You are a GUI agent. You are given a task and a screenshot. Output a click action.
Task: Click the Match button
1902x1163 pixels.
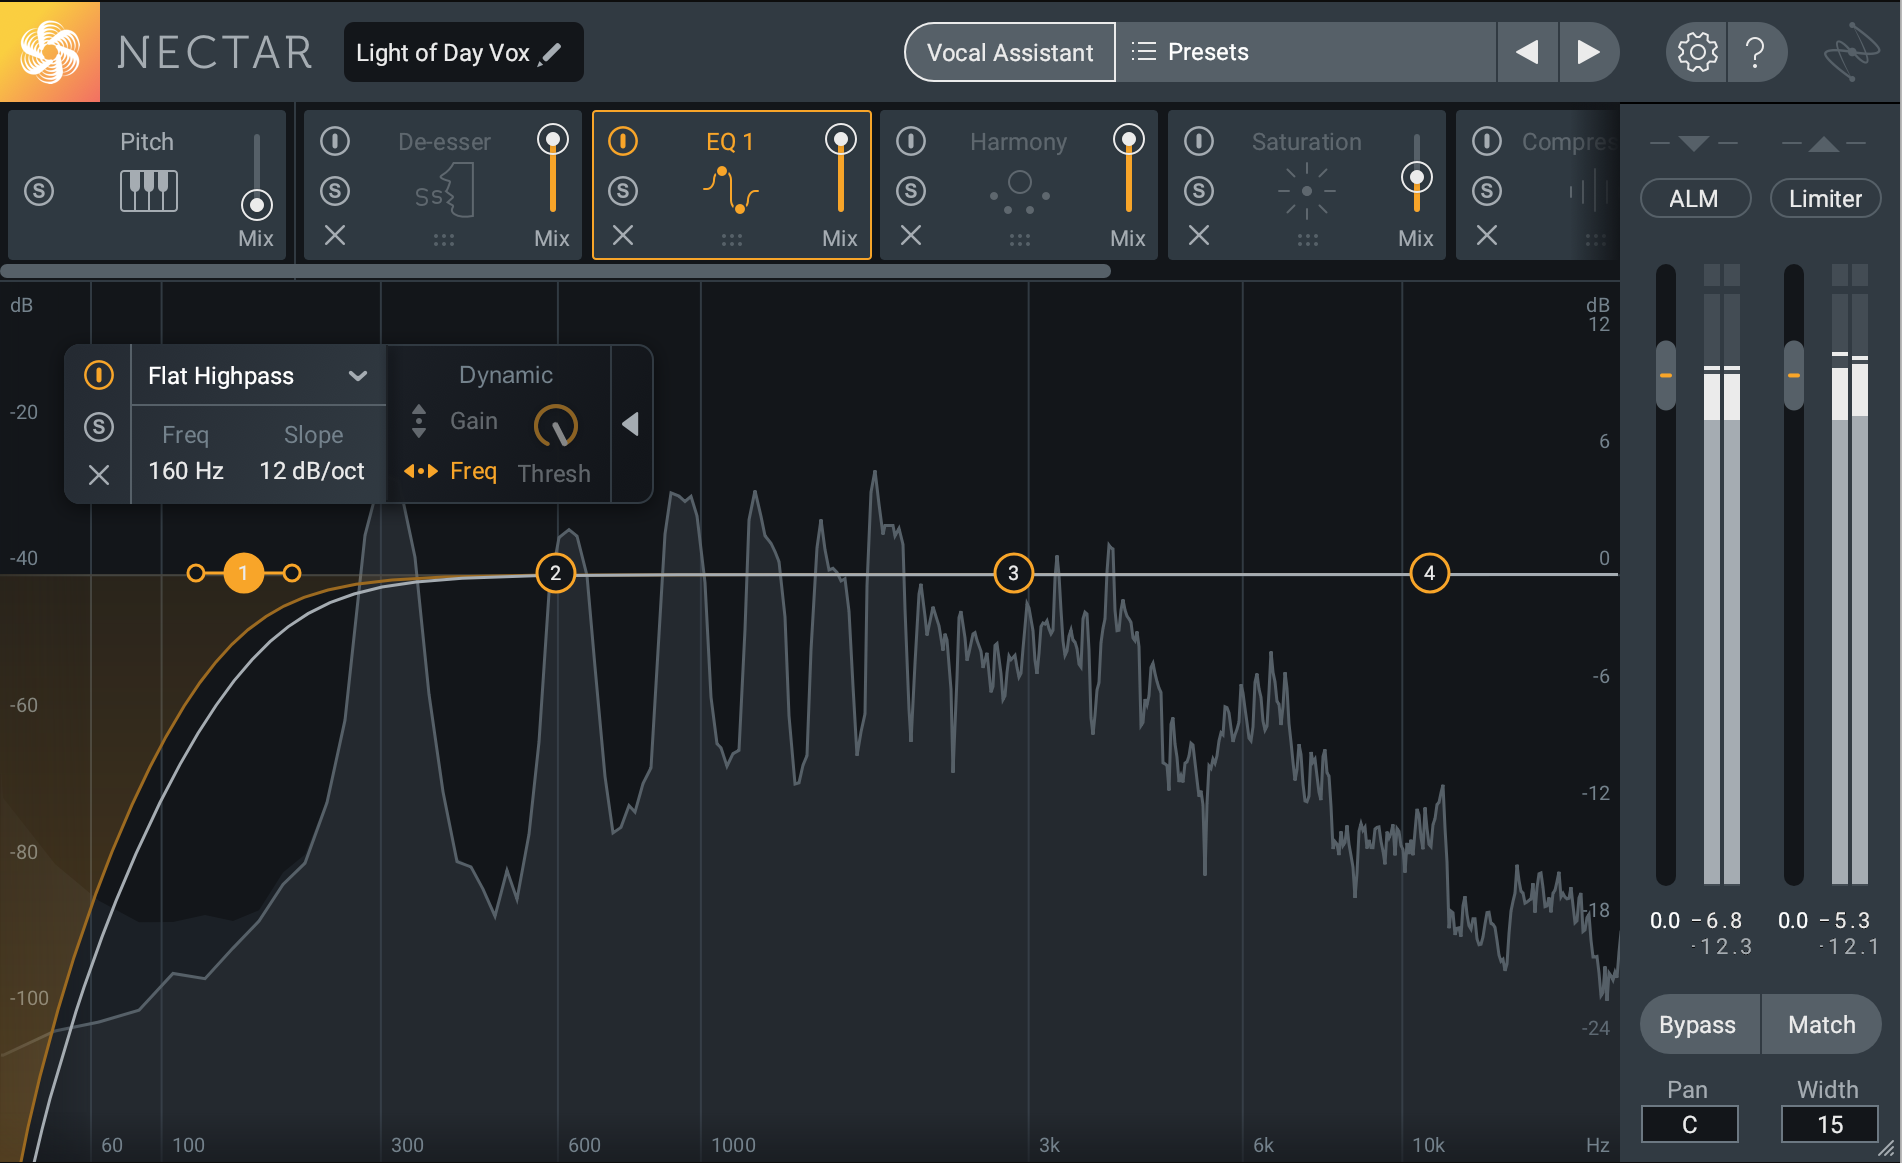[x=1822, y=1025]
